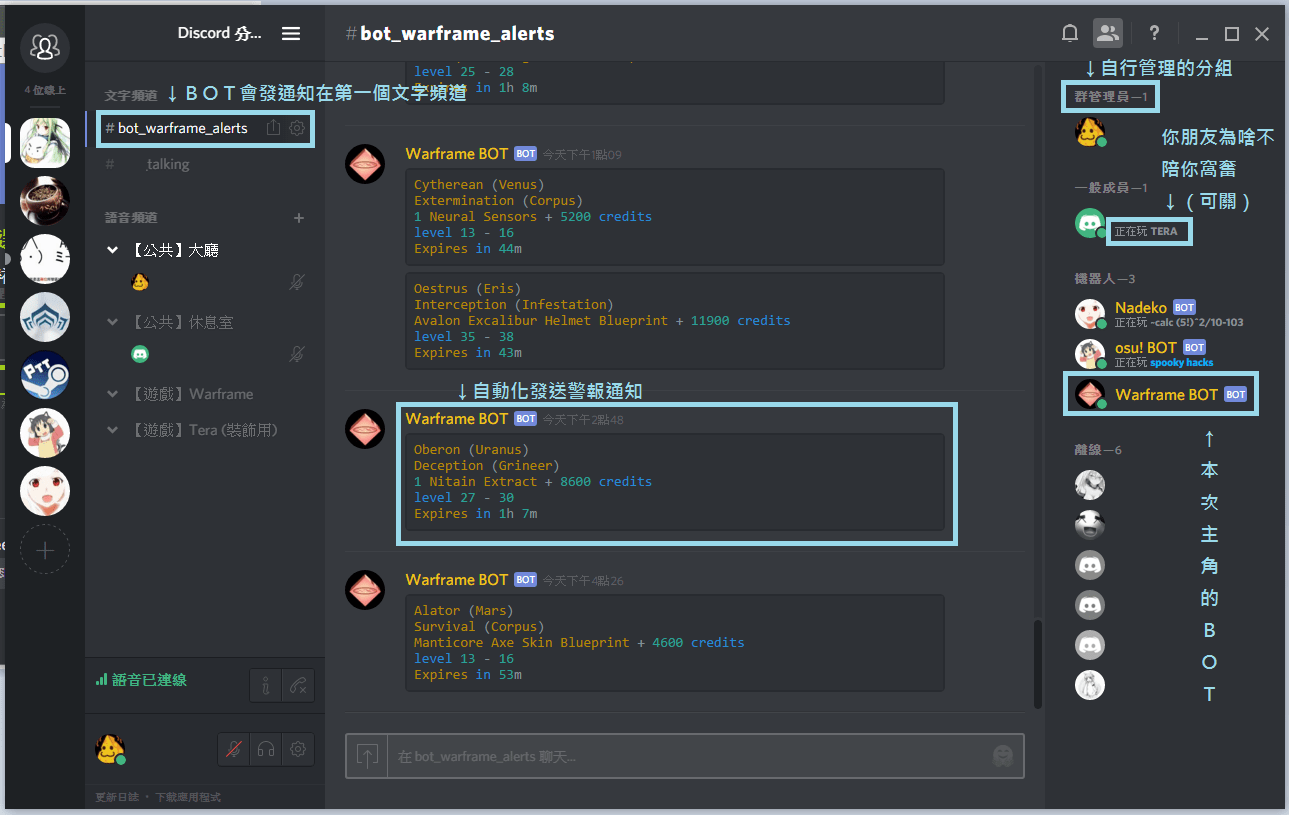Upload a file with the arrow button
This screenshot has width=1289, height=815.
click(367, 756)
